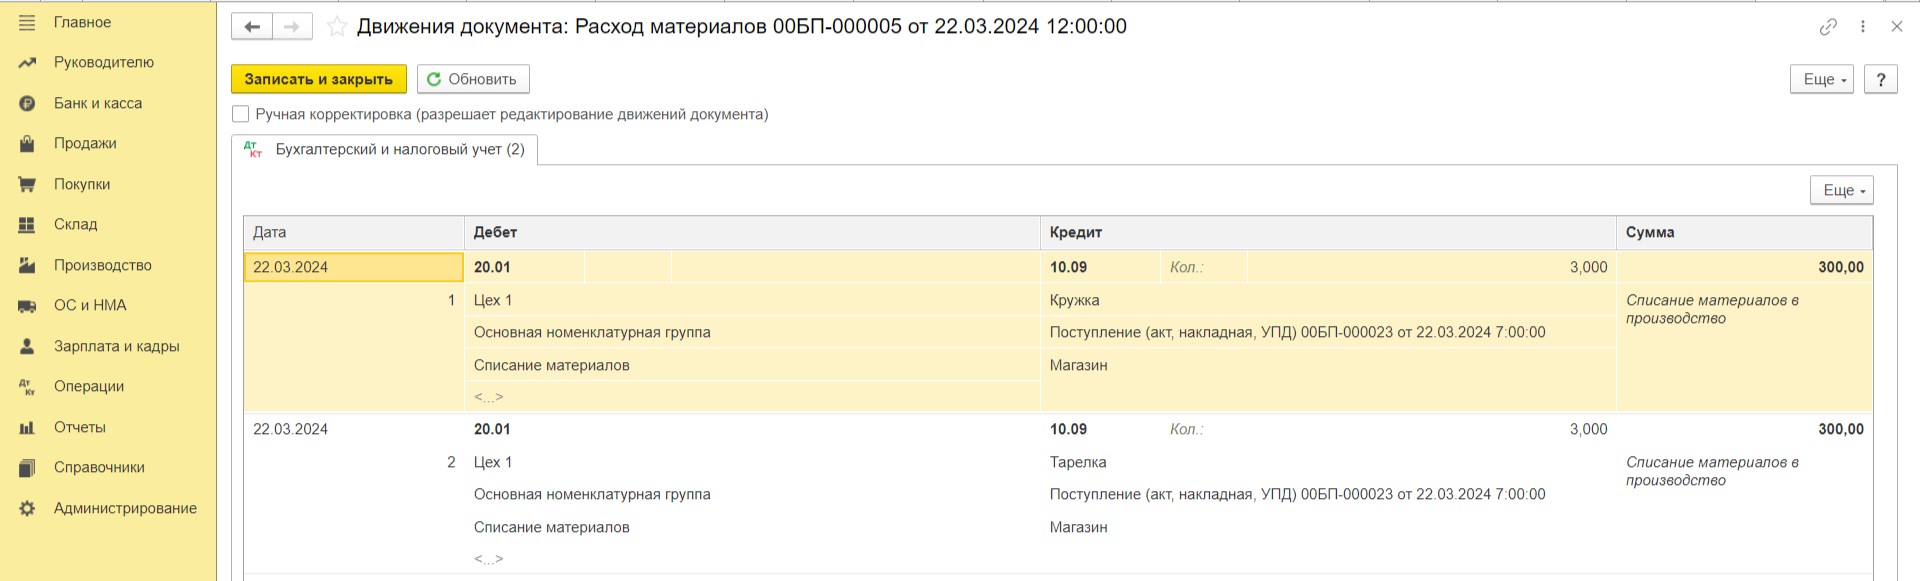Select the first row date cell 22.03.2024
Image resolution: width=1920 pixels, height=581 pixels.
click(x=354, y=267)
